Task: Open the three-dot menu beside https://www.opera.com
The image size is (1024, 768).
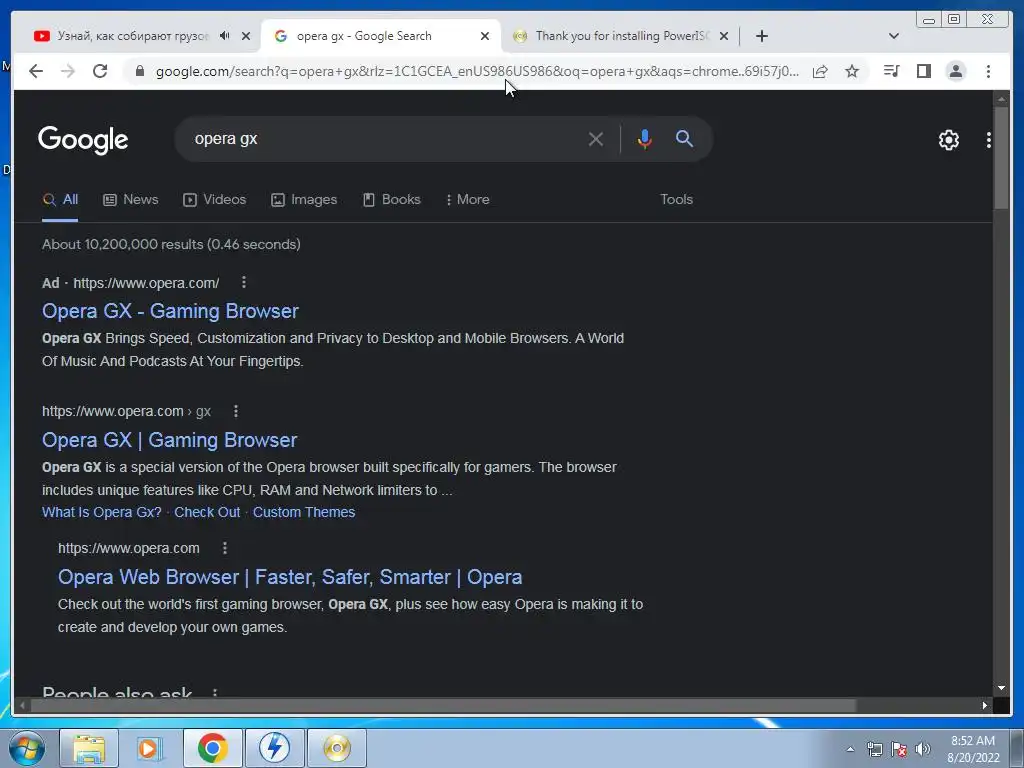Action: [x=225, y=548]
